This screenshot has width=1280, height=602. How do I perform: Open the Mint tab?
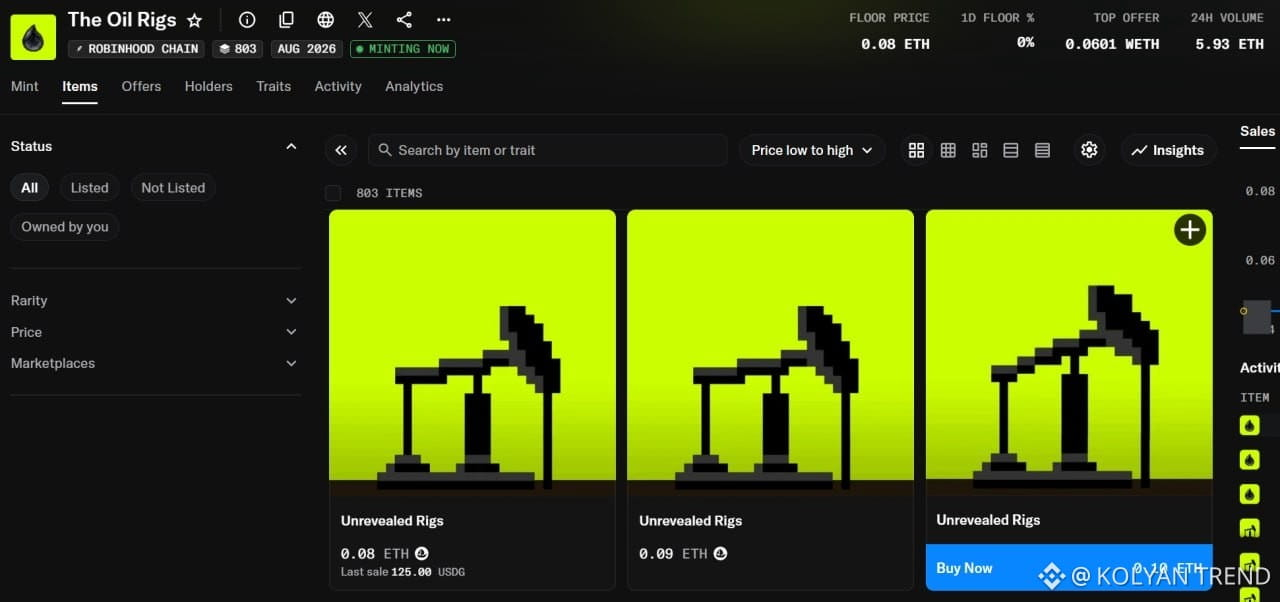tap(25, 86)
